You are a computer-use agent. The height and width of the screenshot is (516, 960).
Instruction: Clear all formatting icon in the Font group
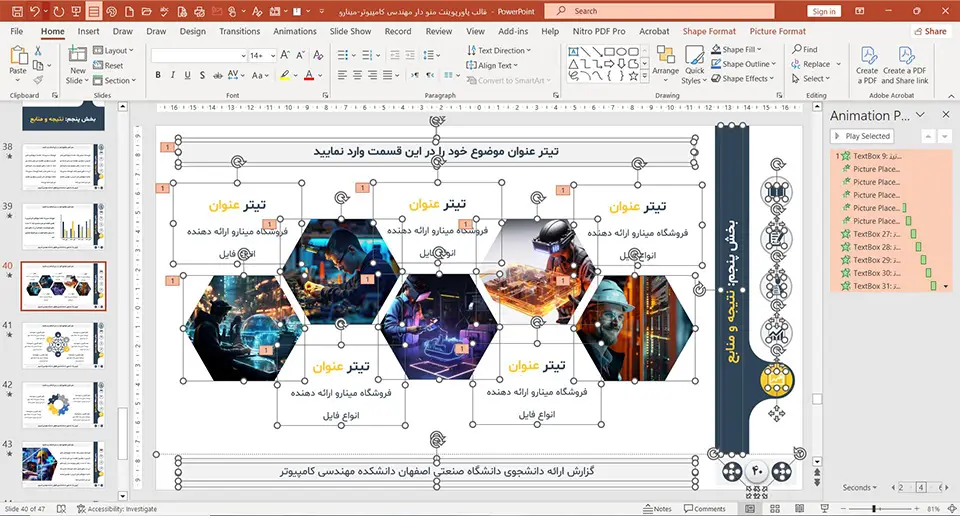[318, 55]
